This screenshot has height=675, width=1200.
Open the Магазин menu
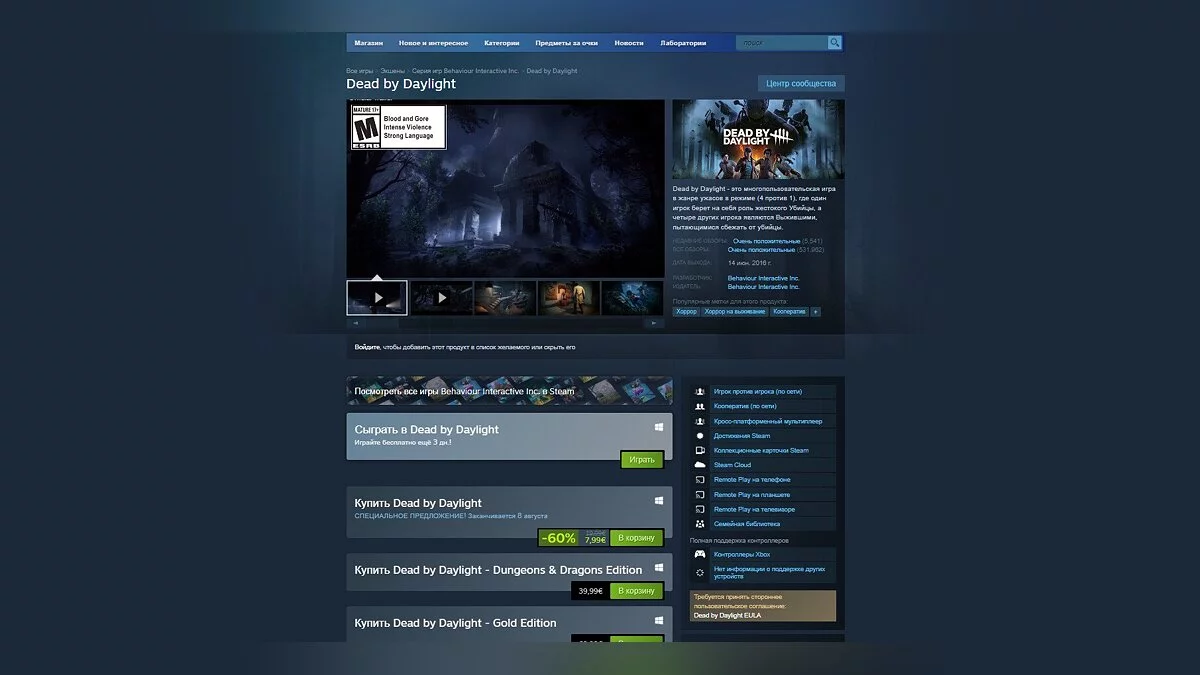369,43
